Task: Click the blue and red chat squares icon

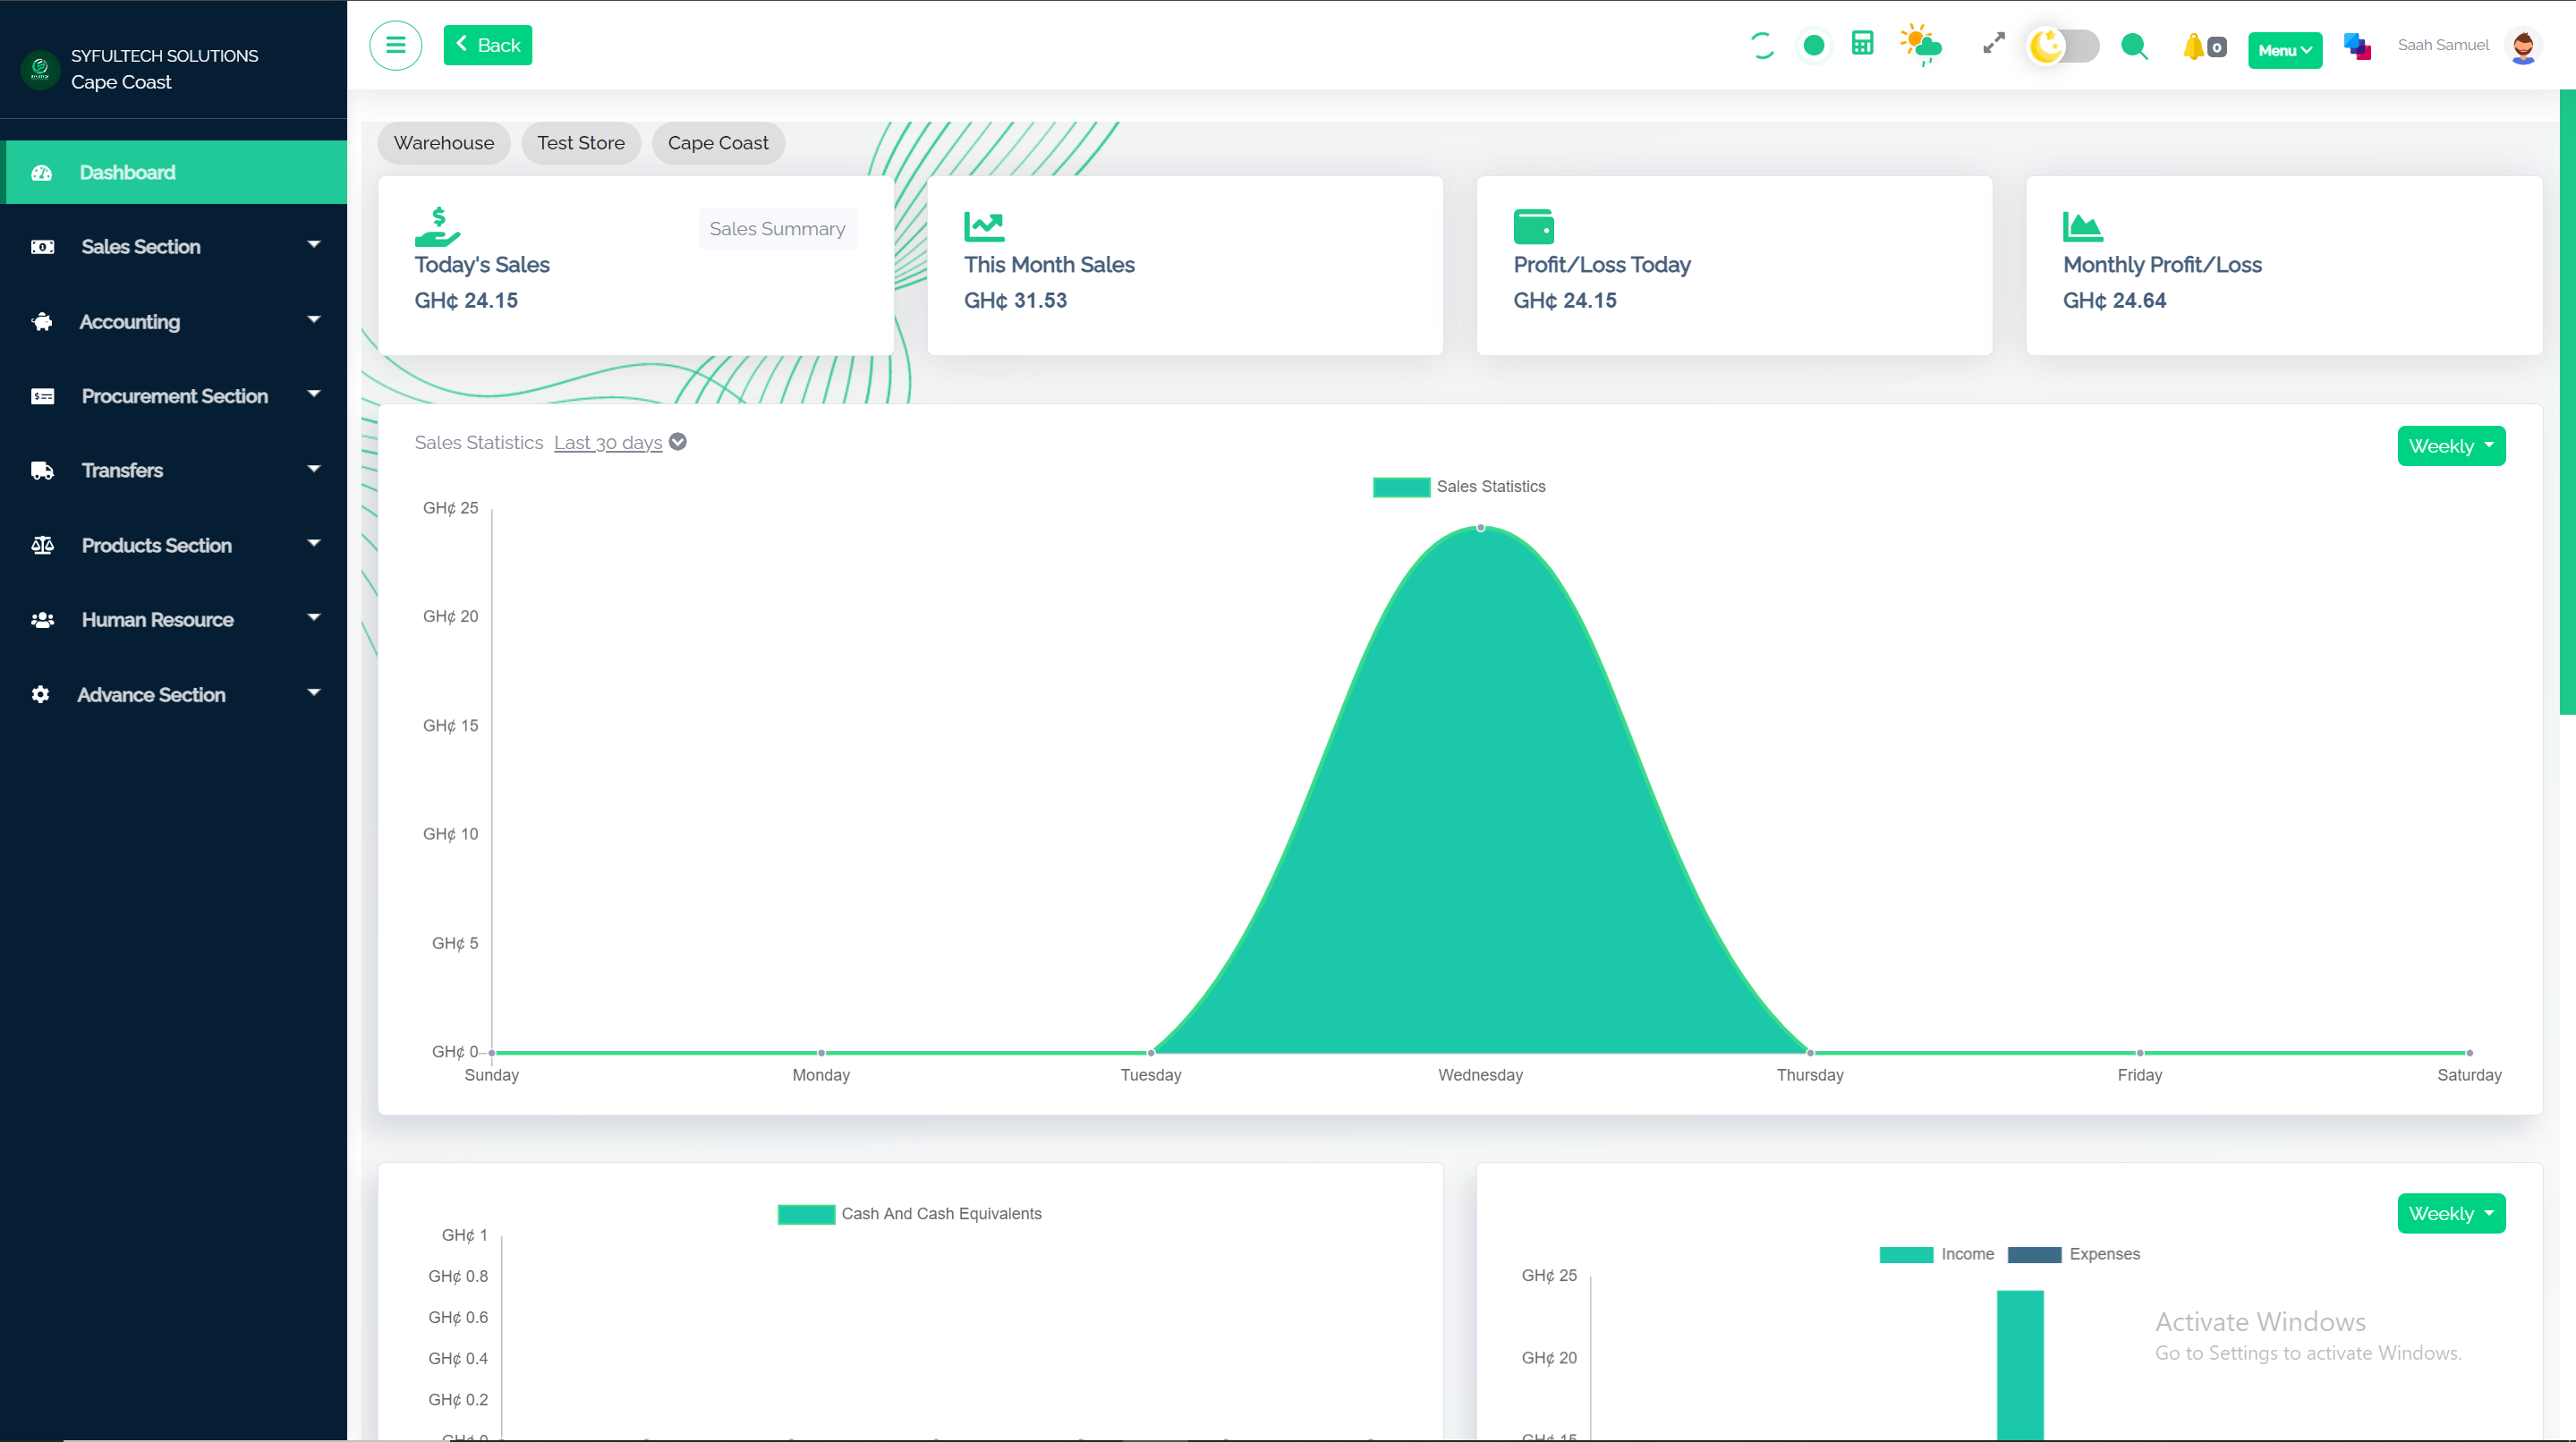Action: [x=2357, y=46]
